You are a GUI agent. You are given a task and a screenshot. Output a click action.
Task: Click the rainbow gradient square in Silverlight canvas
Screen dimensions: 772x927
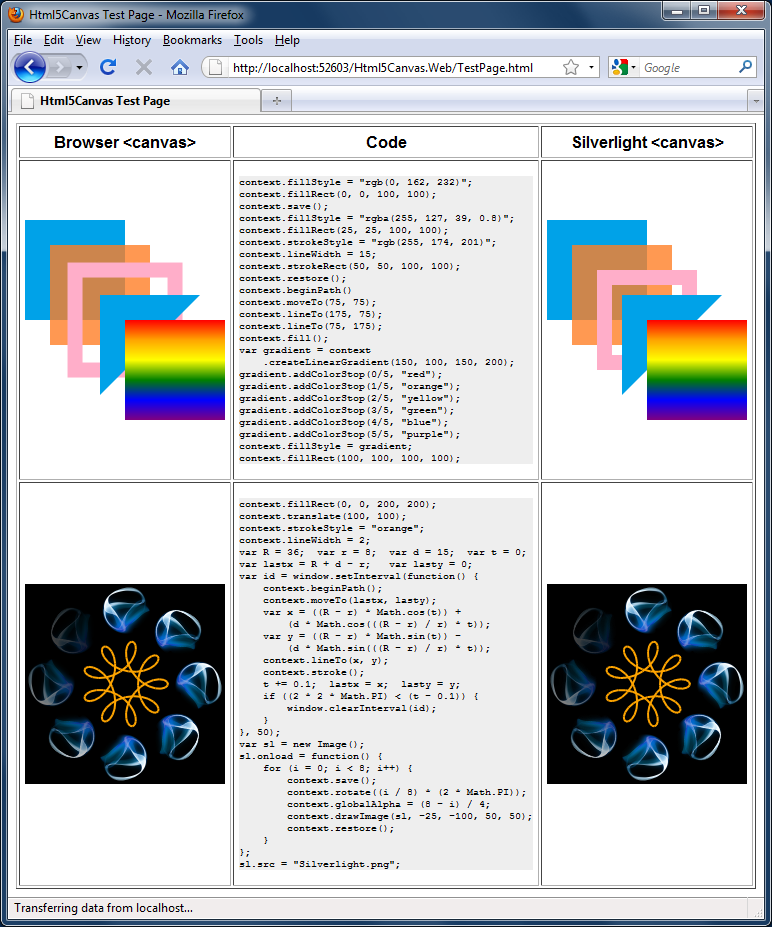point(697,370)
